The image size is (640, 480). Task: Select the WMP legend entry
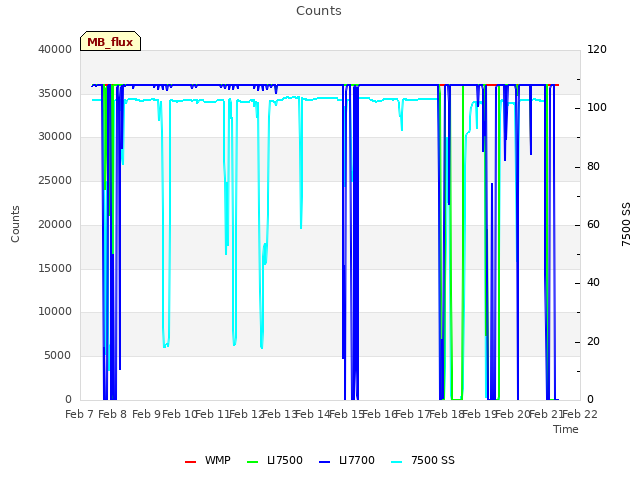pyautogui.click(x=208, y=460)
